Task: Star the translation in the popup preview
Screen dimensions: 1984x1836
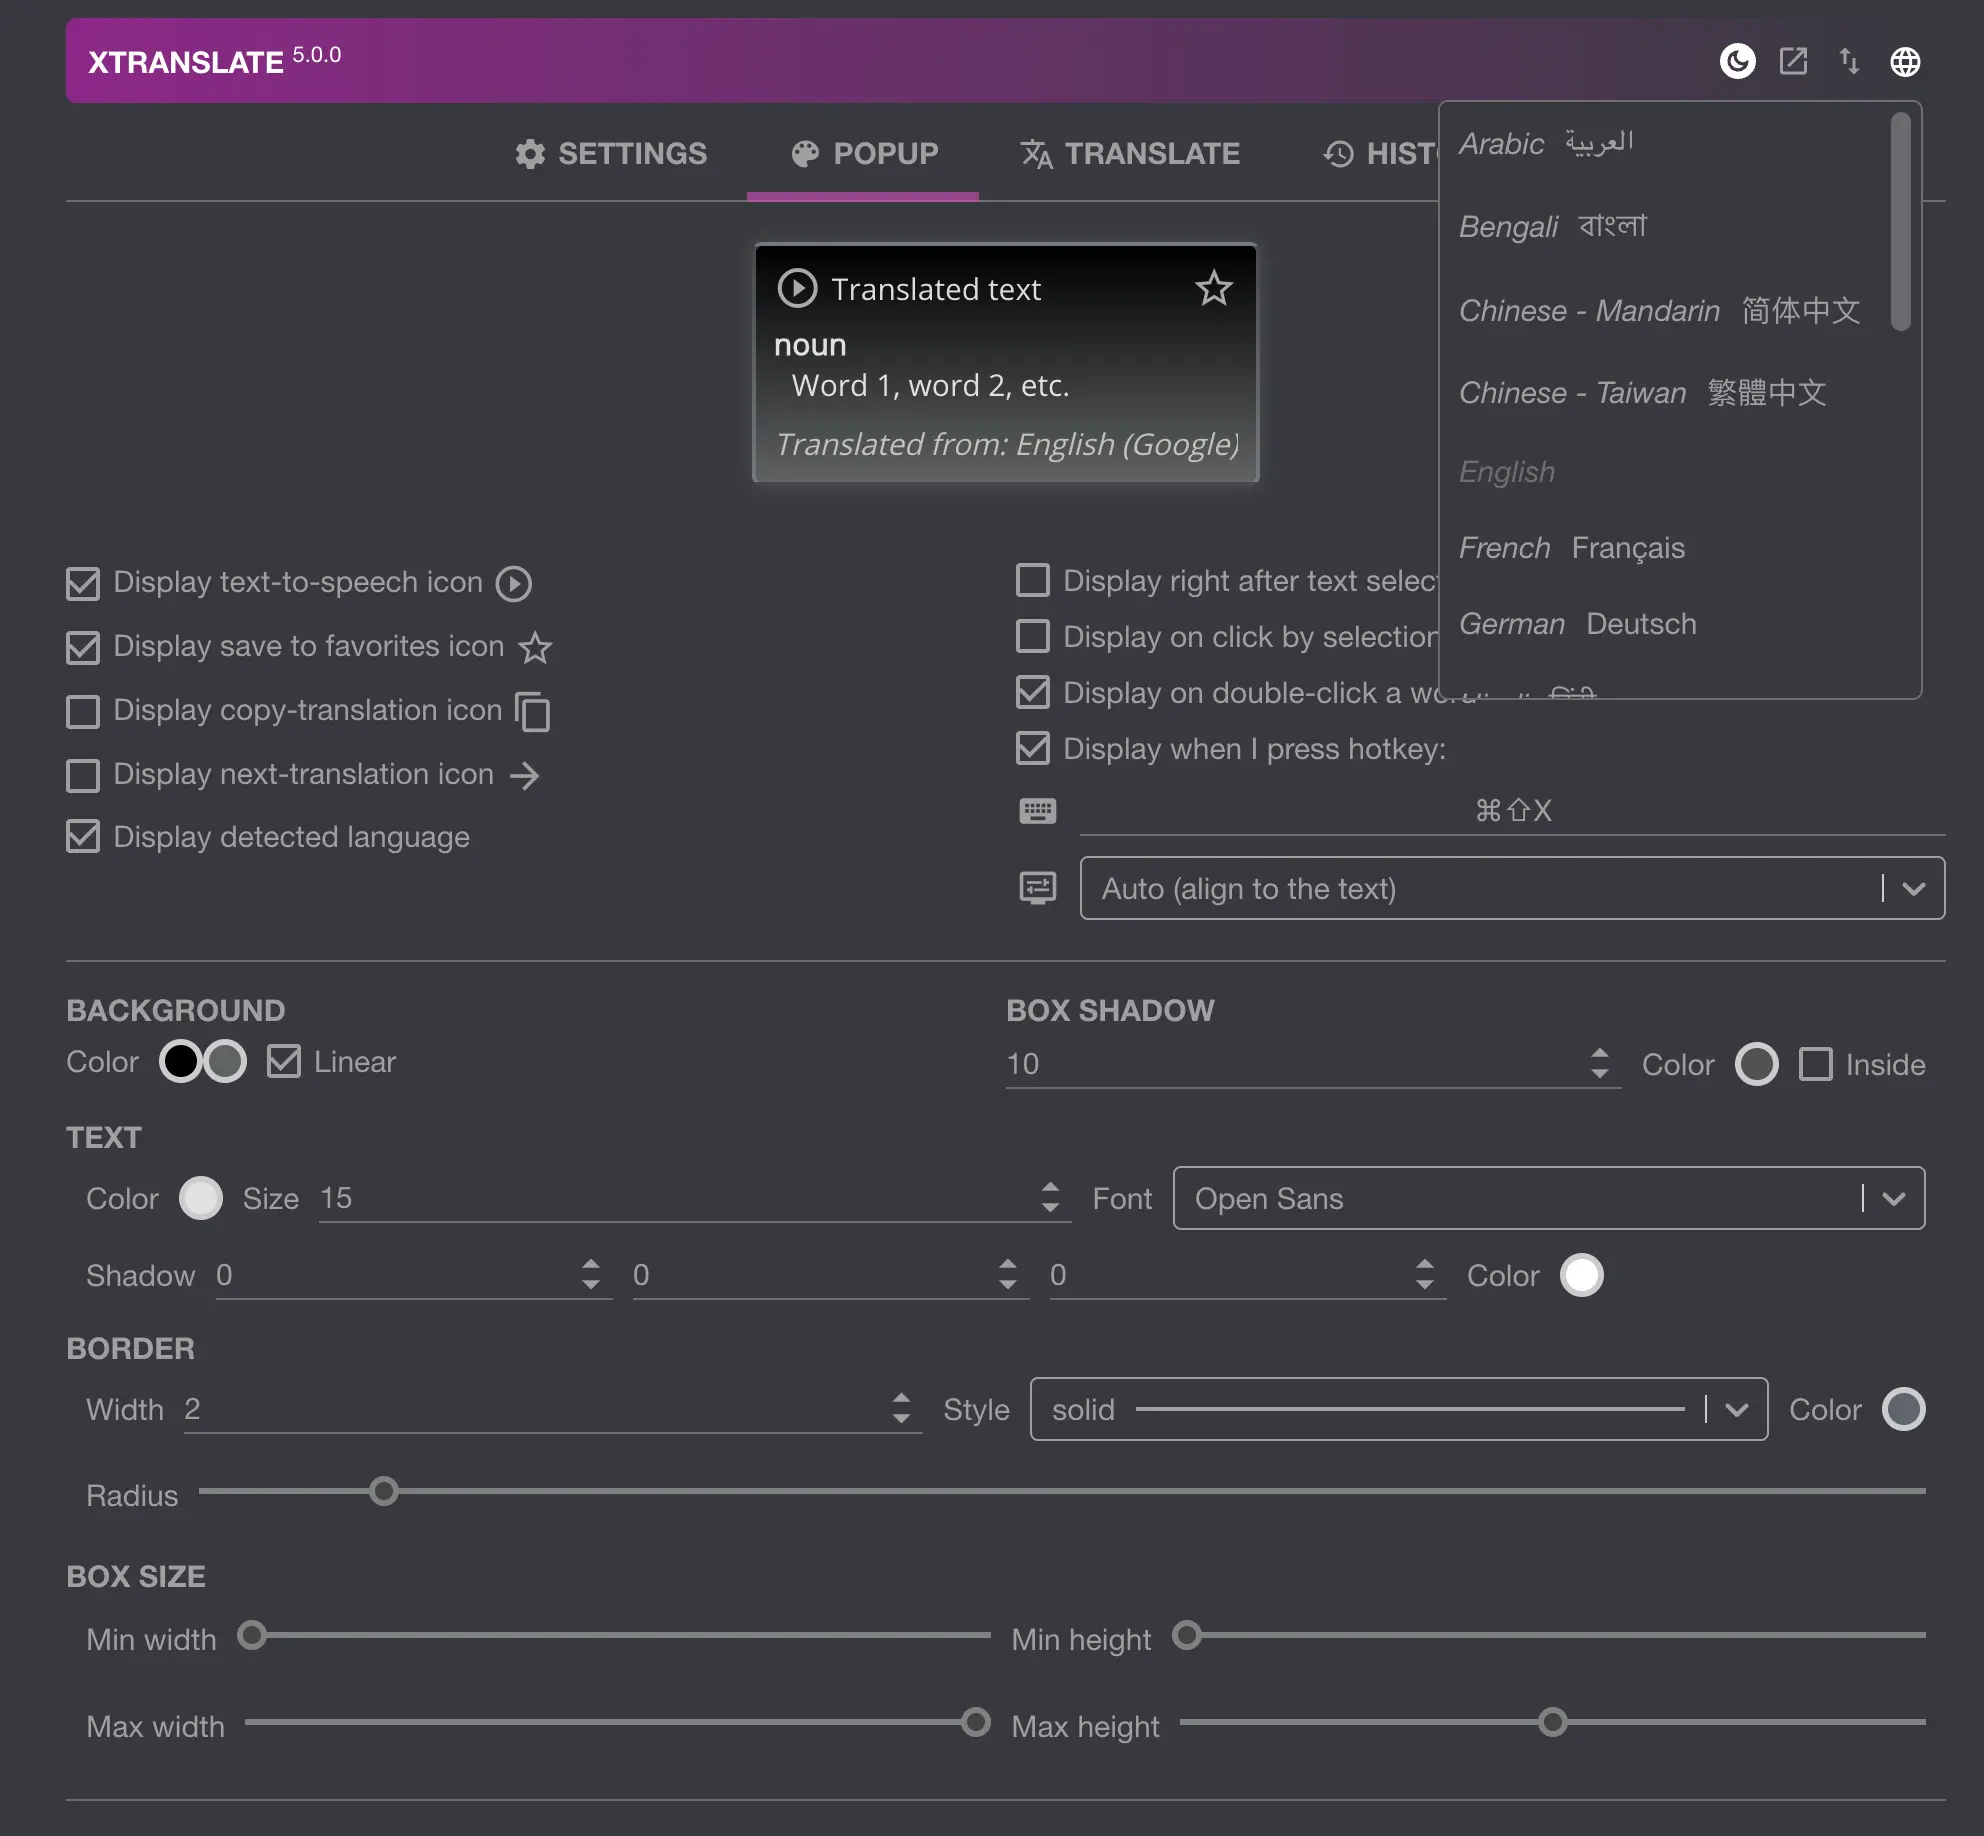Action: [x=1213, y=288]
